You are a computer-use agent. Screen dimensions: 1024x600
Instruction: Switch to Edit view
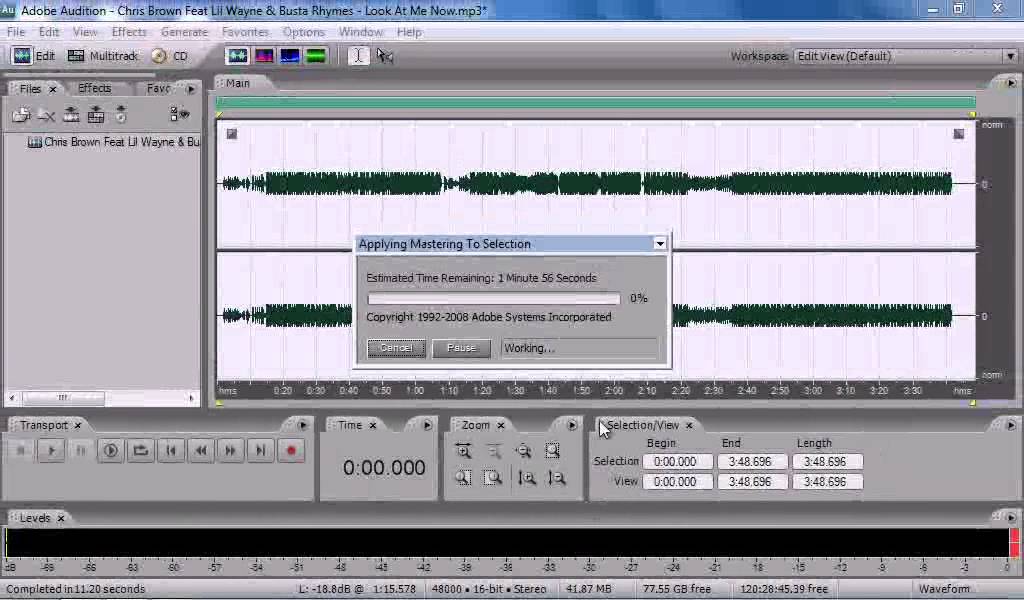pos(33,56)
